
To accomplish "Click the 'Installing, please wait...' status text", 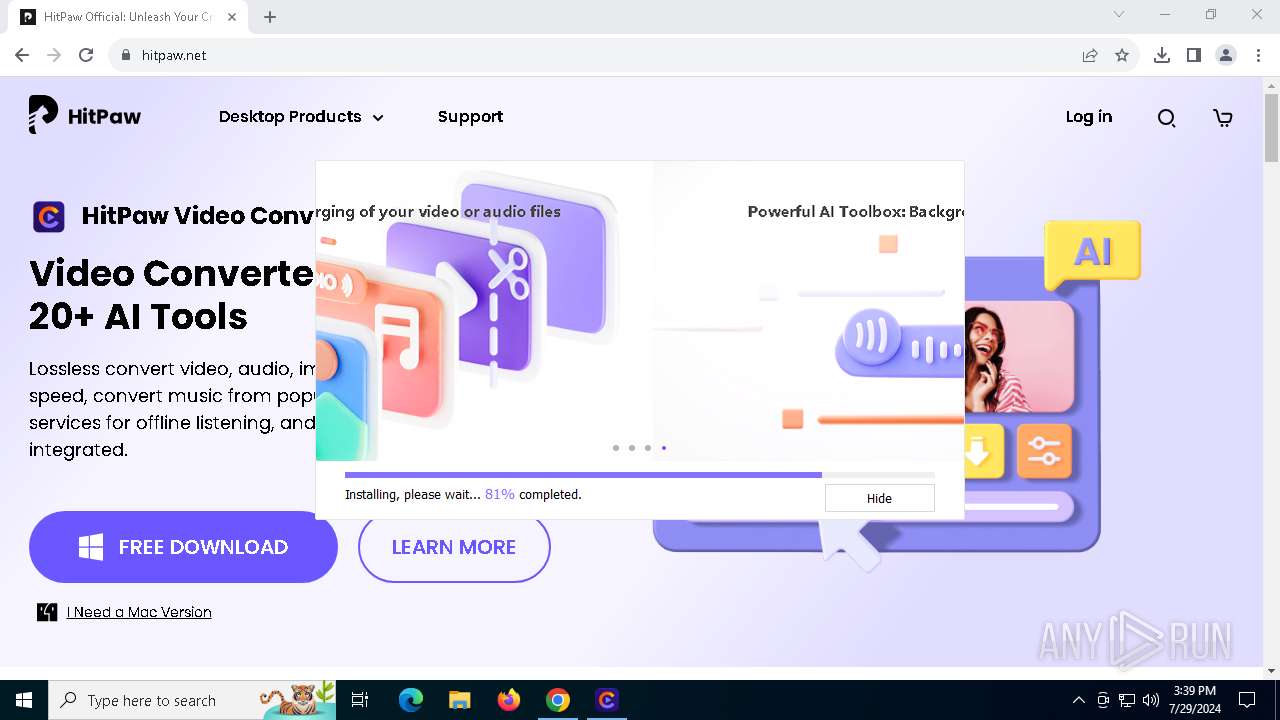I will coord(413,494).
